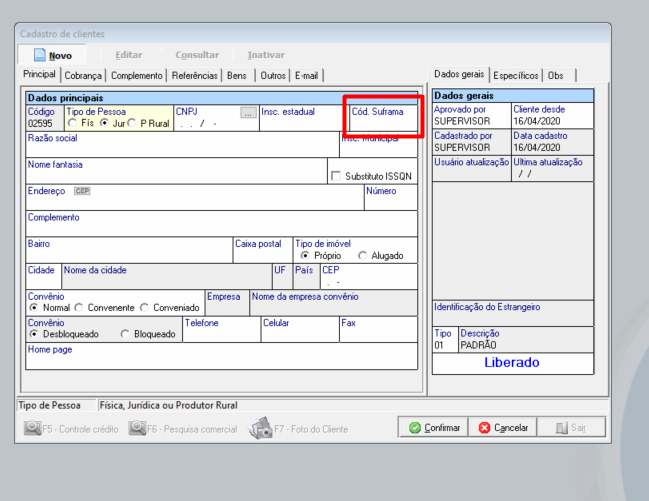Click the CEP search icon beside Endereço

pyautogui.click(x=82, y=191)
